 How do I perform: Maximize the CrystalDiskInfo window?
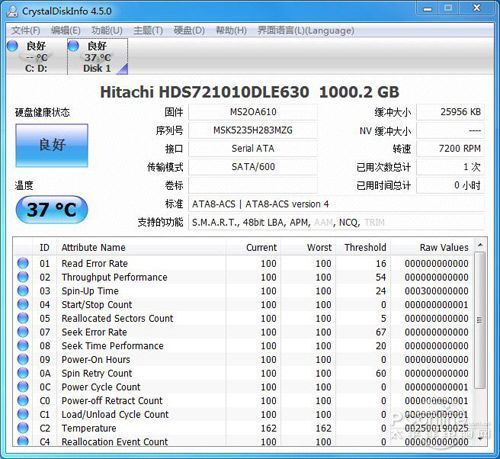coord(448,9)
